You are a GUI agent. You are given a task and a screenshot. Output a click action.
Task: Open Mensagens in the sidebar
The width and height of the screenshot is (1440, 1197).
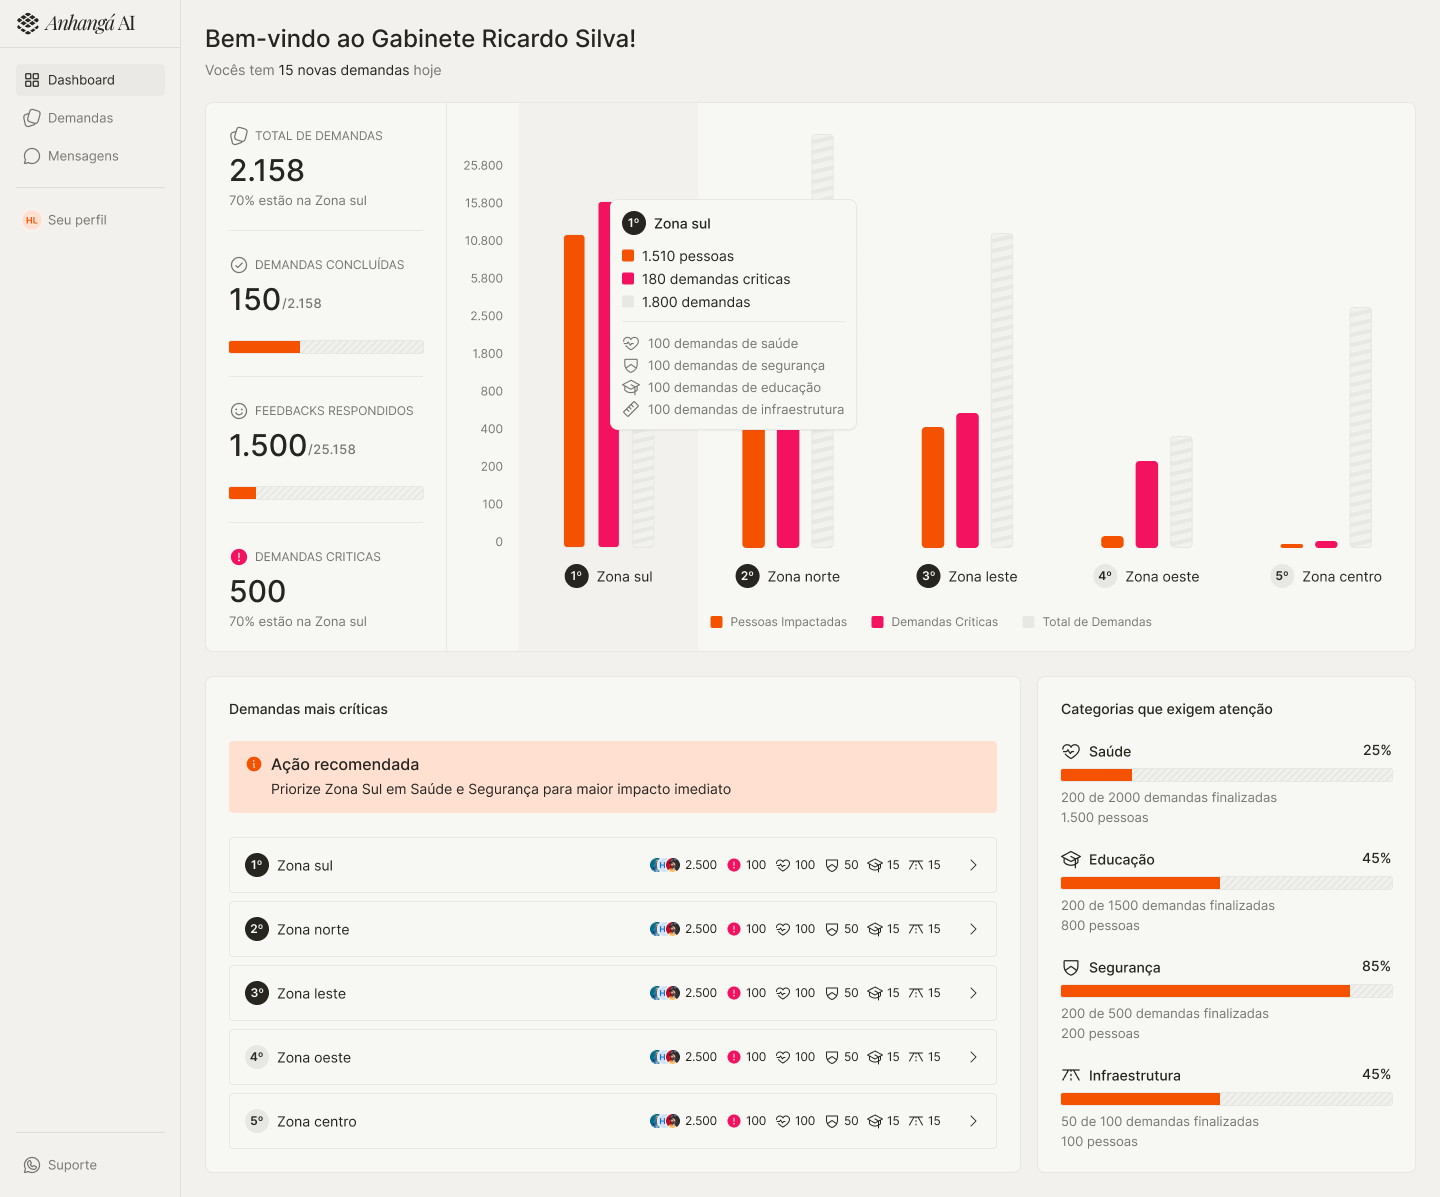[90, 156]
